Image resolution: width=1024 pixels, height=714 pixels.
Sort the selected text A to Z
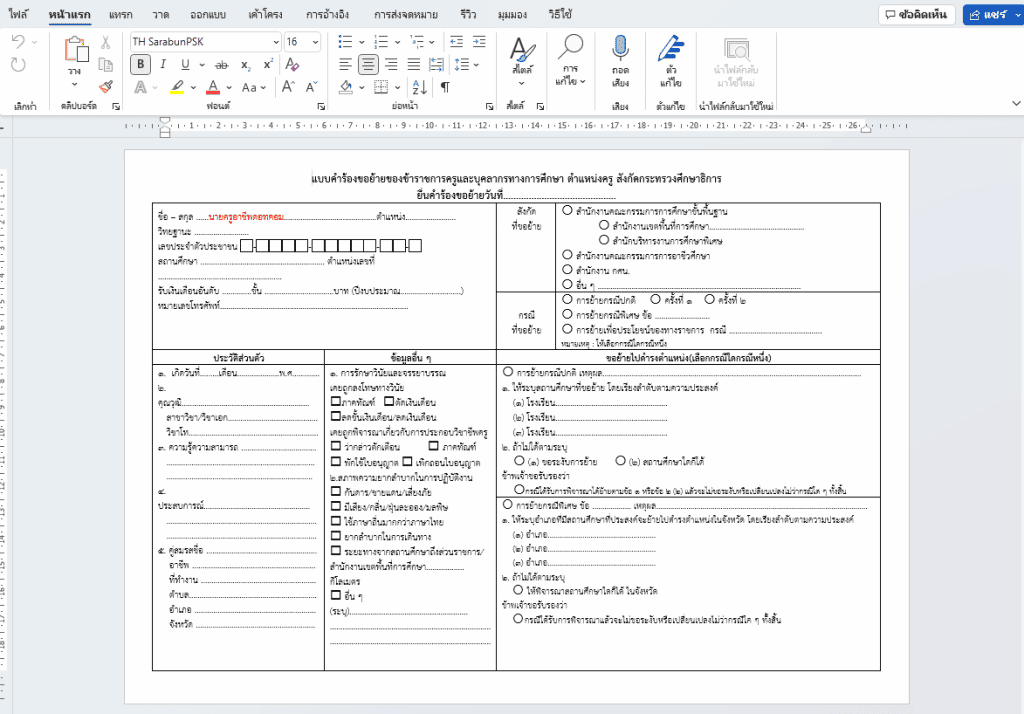click(x=420, y=87)
